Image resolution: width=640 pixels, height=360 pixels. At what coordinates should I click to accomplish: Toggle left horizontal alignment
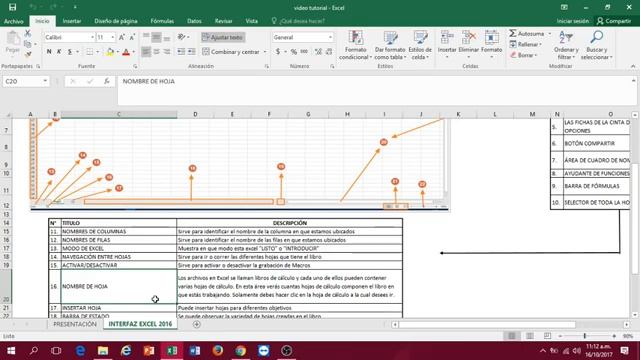(146, 52)
